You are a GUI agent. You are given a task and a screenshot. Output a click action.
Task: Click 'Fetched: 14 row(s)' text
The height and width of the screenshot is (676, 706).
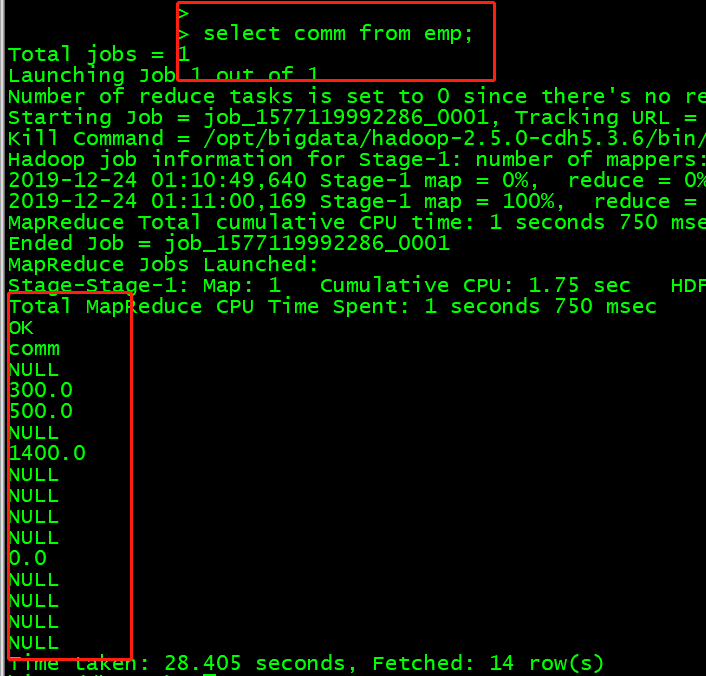tap(488, 663)
